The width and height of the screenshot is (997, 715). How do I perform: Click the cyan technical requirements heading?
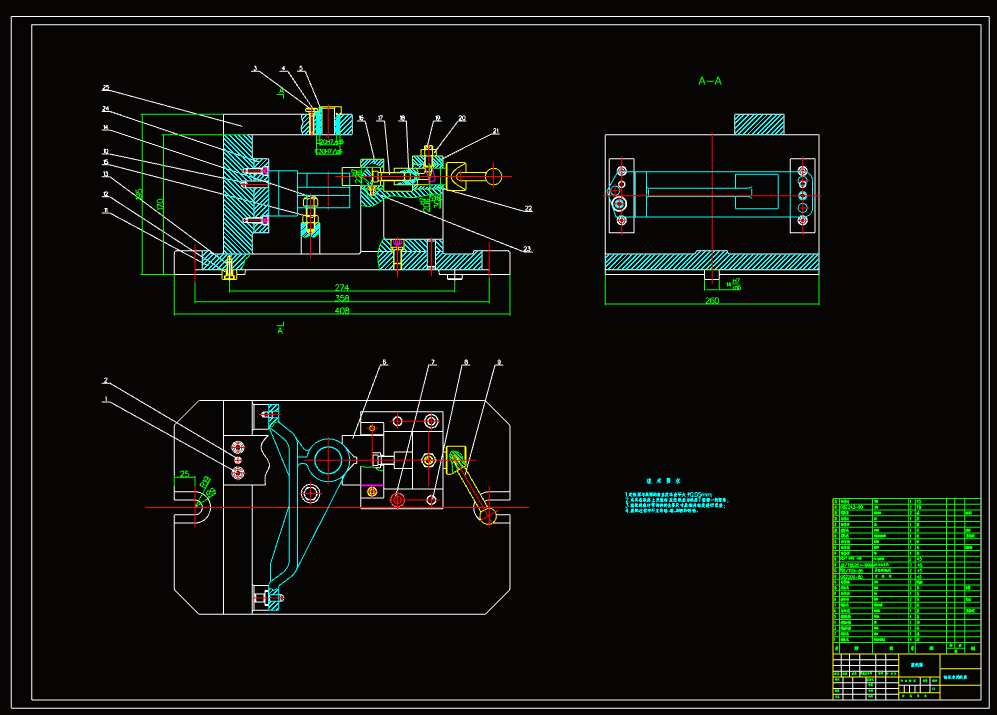click(664, 482)
